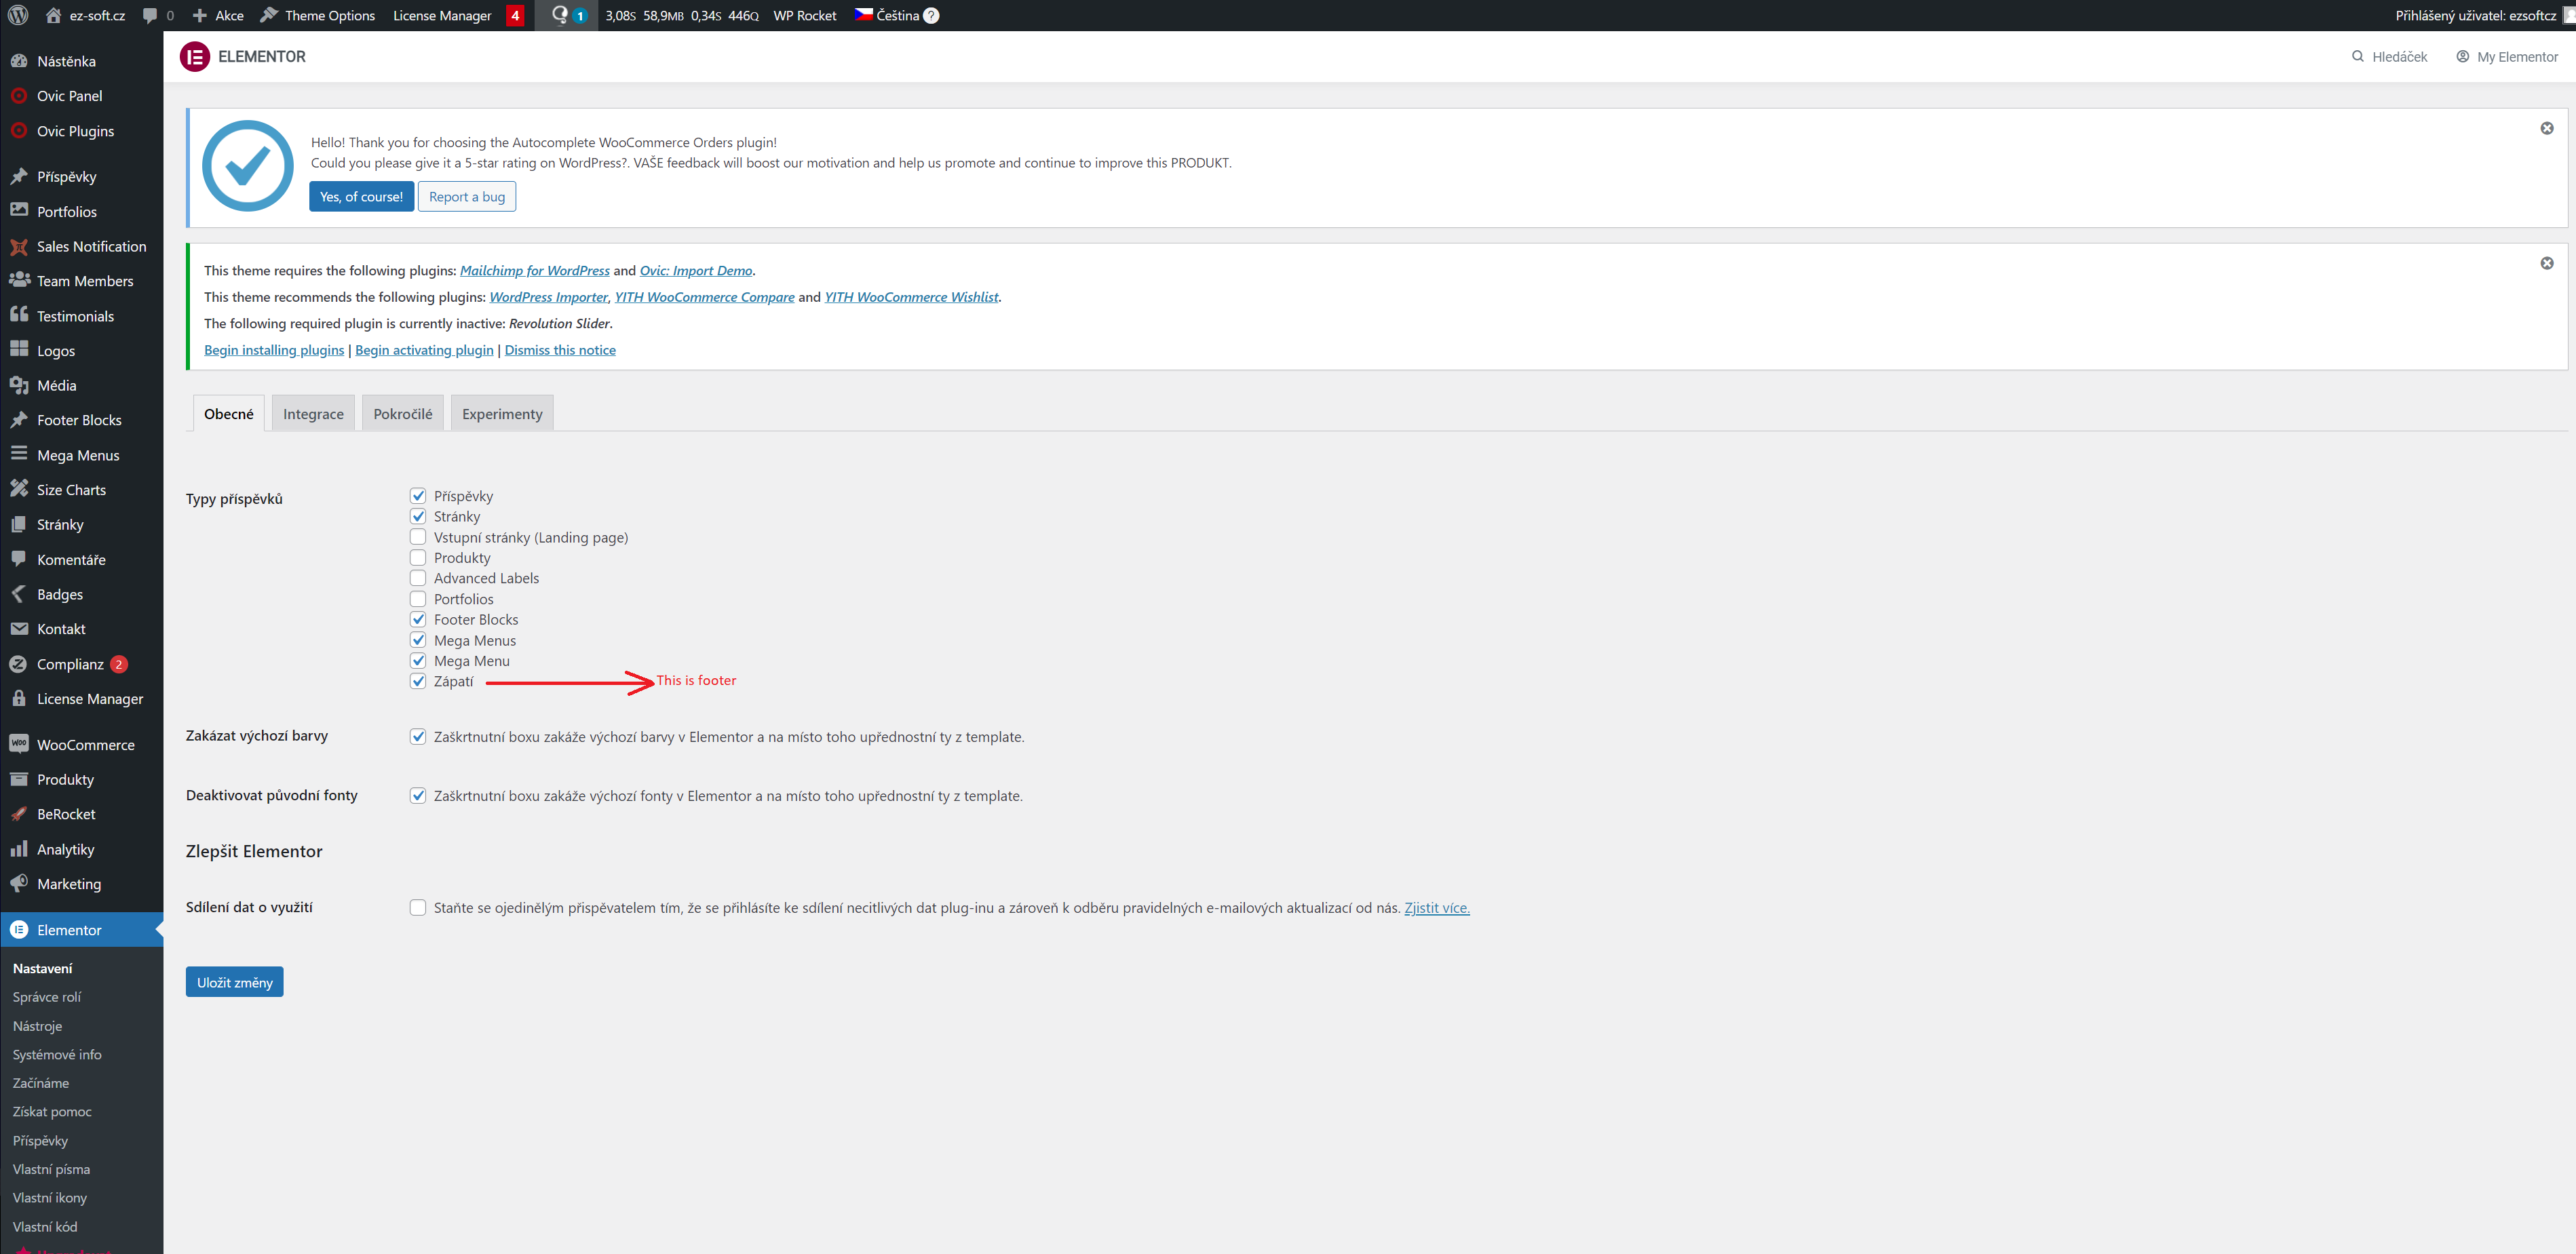Open Team Members sidebar icon

19,280
